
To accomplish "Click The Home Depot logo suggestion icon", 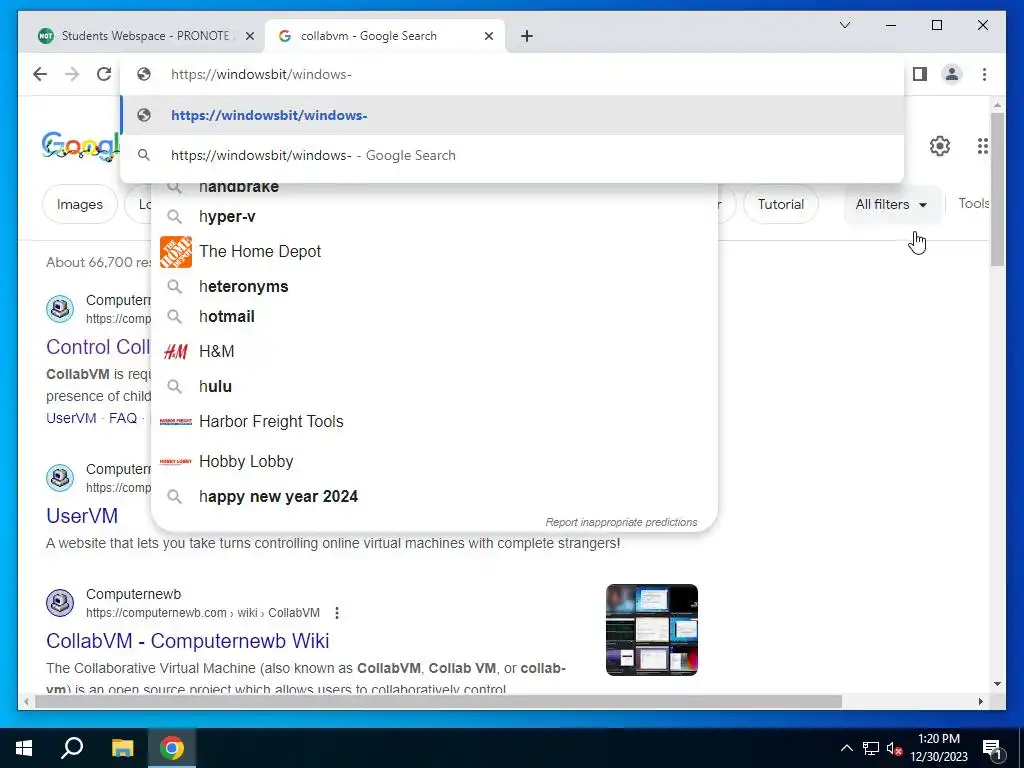I will (x=176, y=251).
